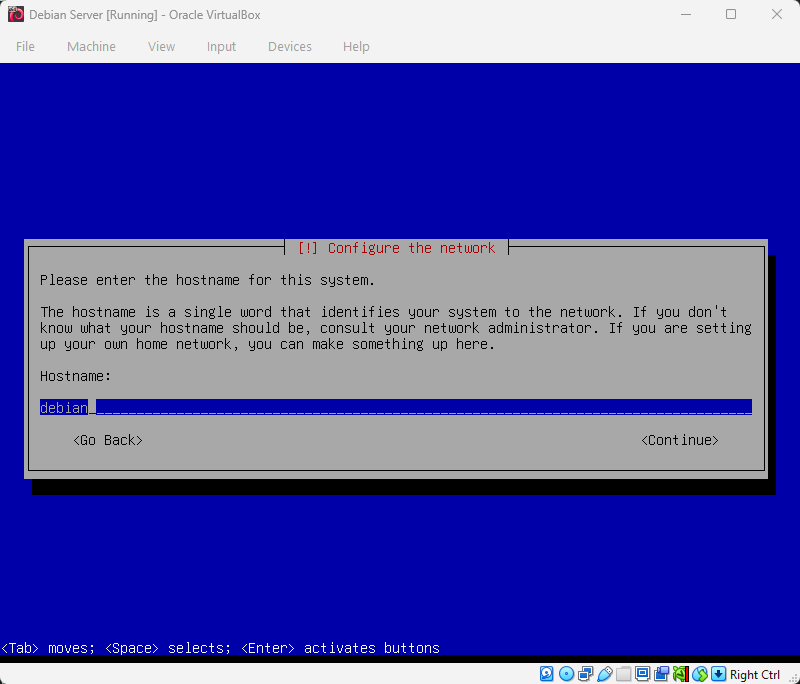Click the video capture status icon
The width and height of the screenshot is (800, 684).
[x=661, y=673]
